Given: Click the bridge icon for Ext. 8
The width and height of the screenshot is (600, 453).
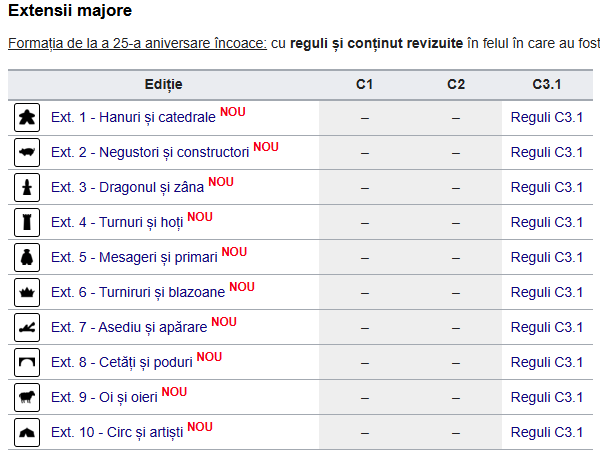Looking at the screenshot, I should (27, 362).
